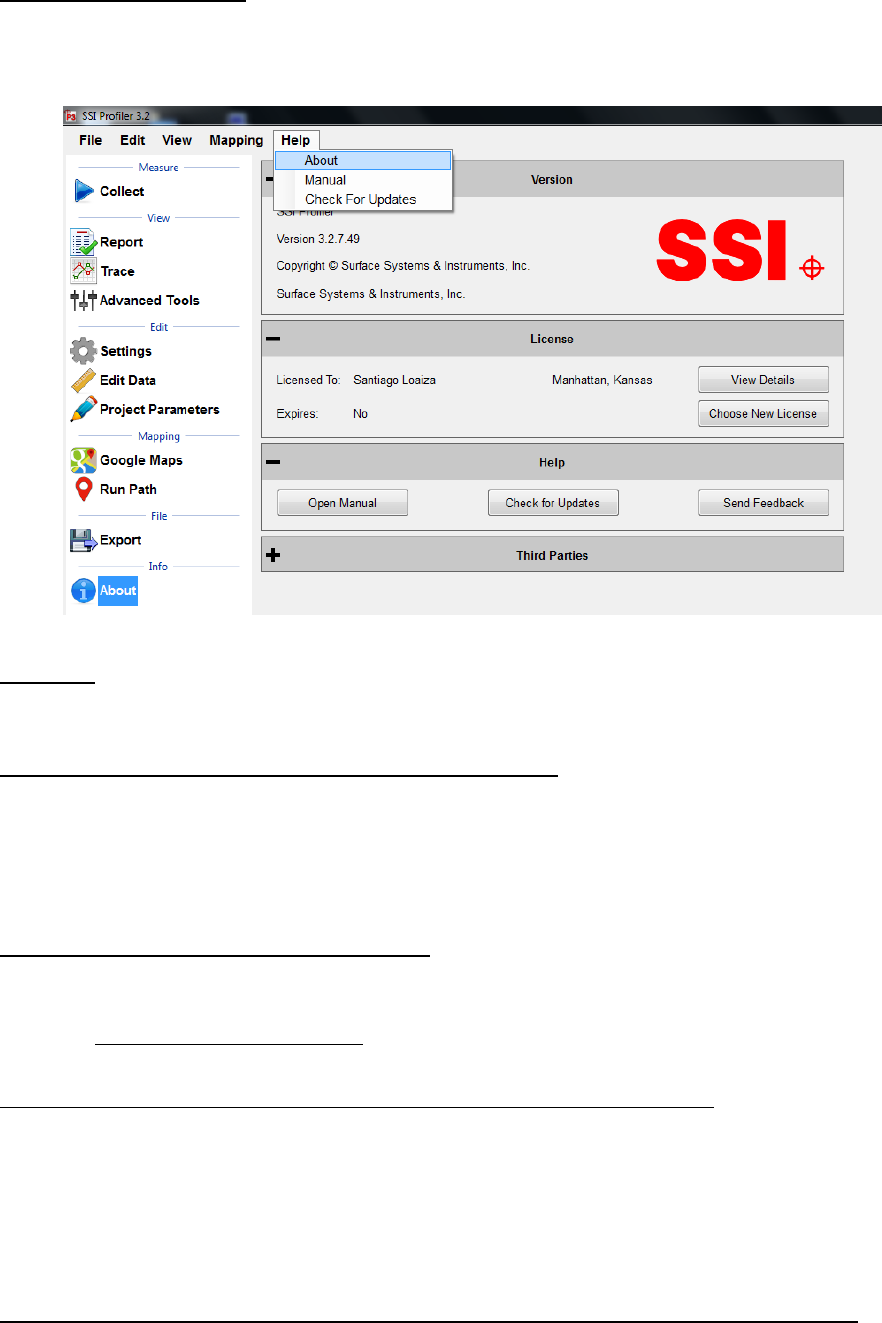This screenshot has width=882, height=1323.
Task: Click the Export floppy disk icon
Action: 83,540
